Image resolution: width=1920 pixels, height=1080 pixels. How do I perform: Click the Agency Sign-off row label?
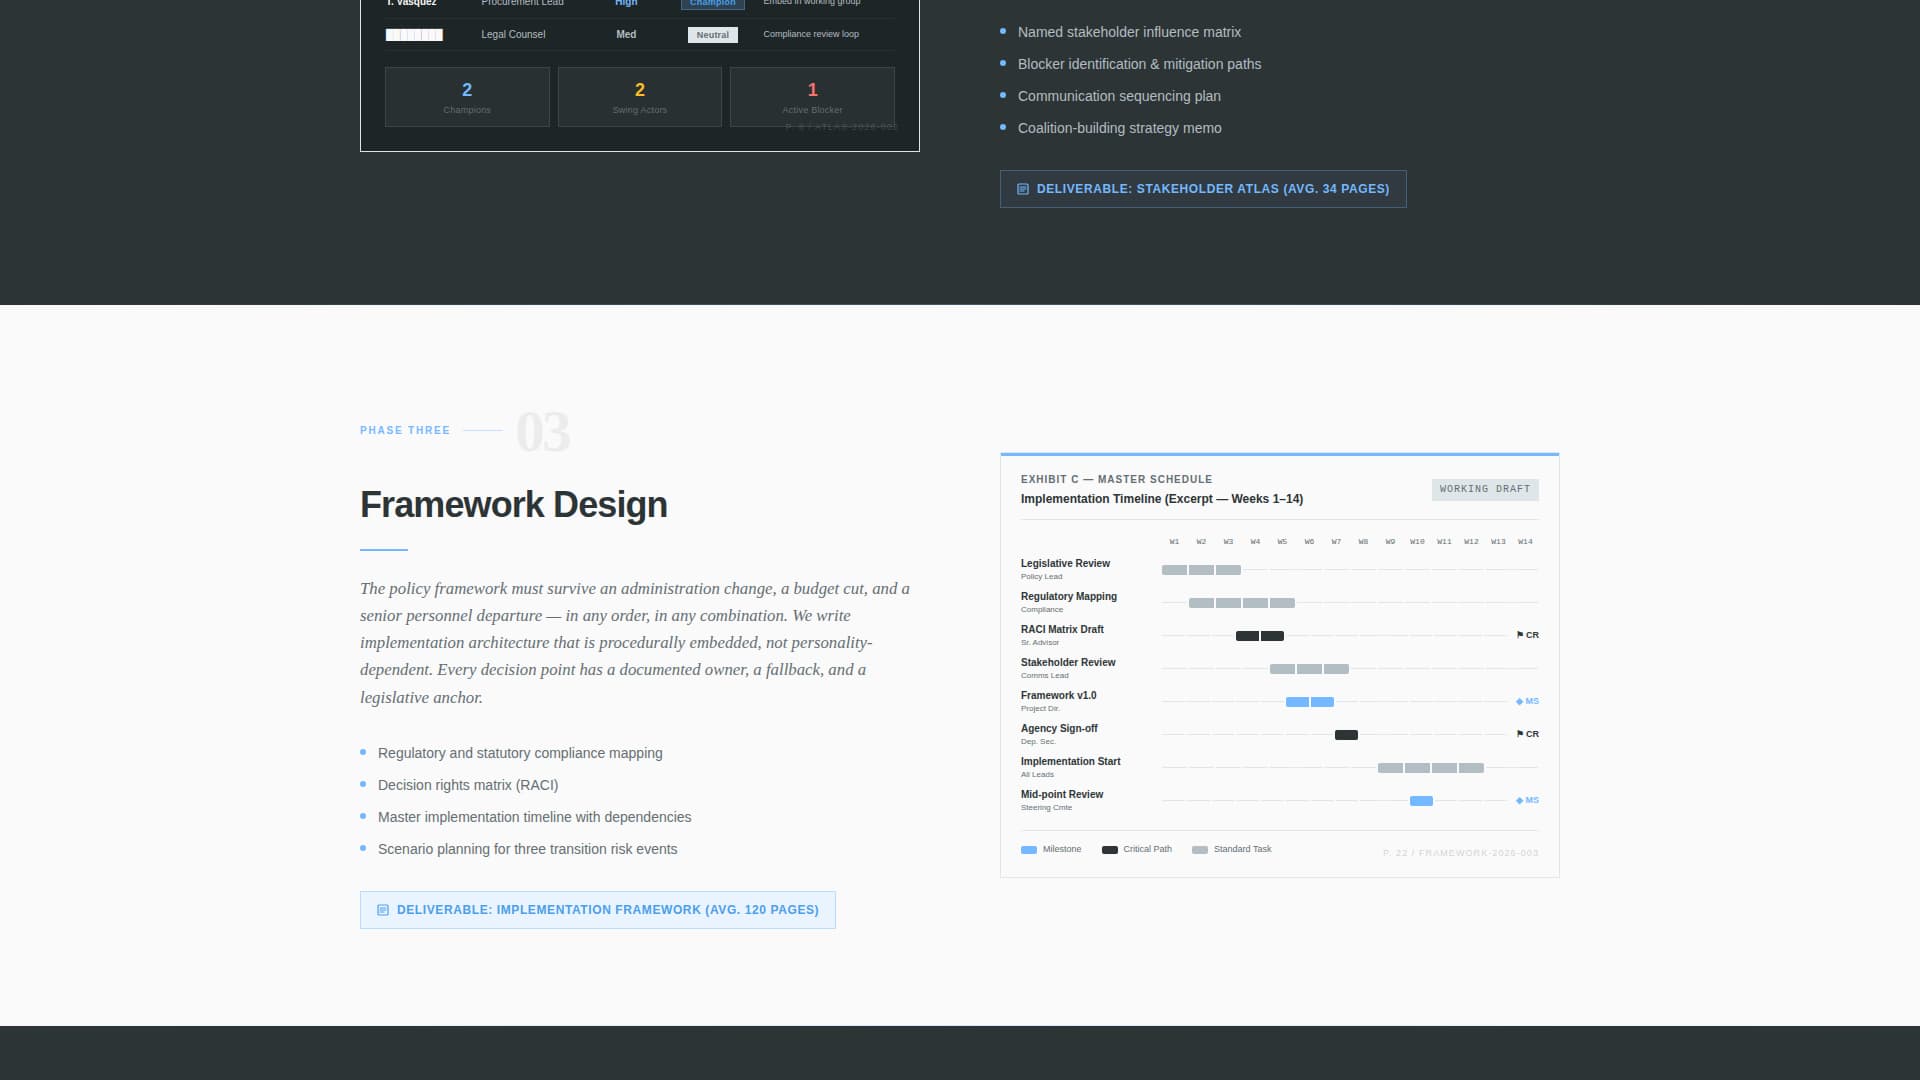(1059, 728)
